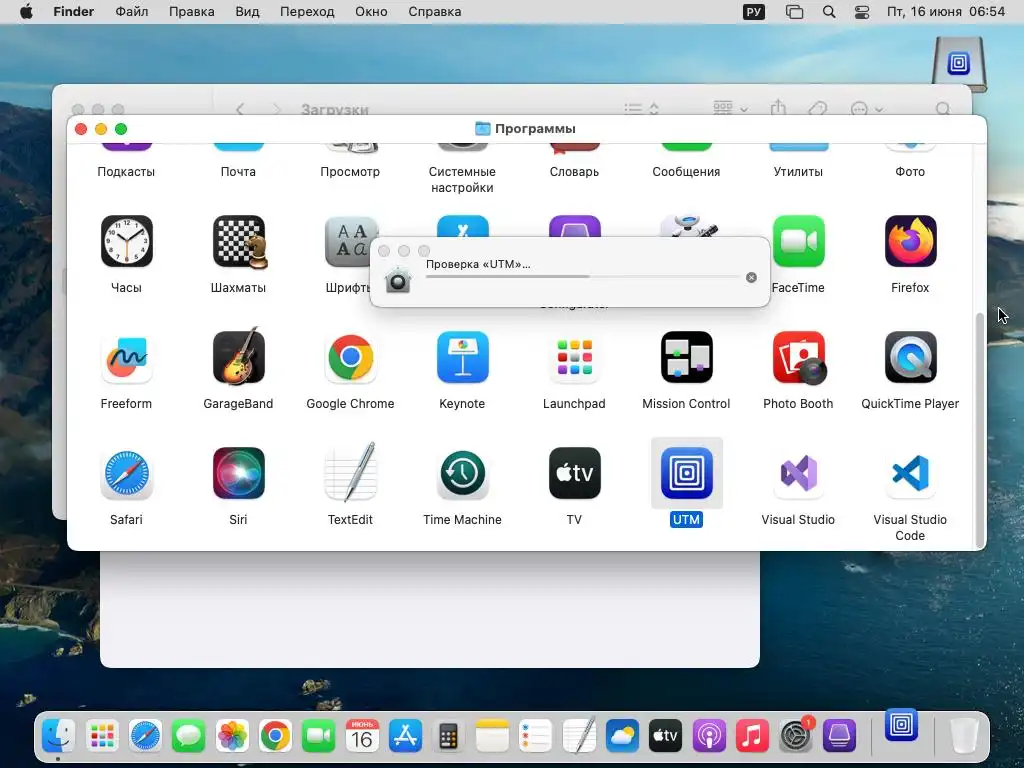1024x768 pixels.
Task: Open Podcasts in the Dock
Action: pos(709,736)
